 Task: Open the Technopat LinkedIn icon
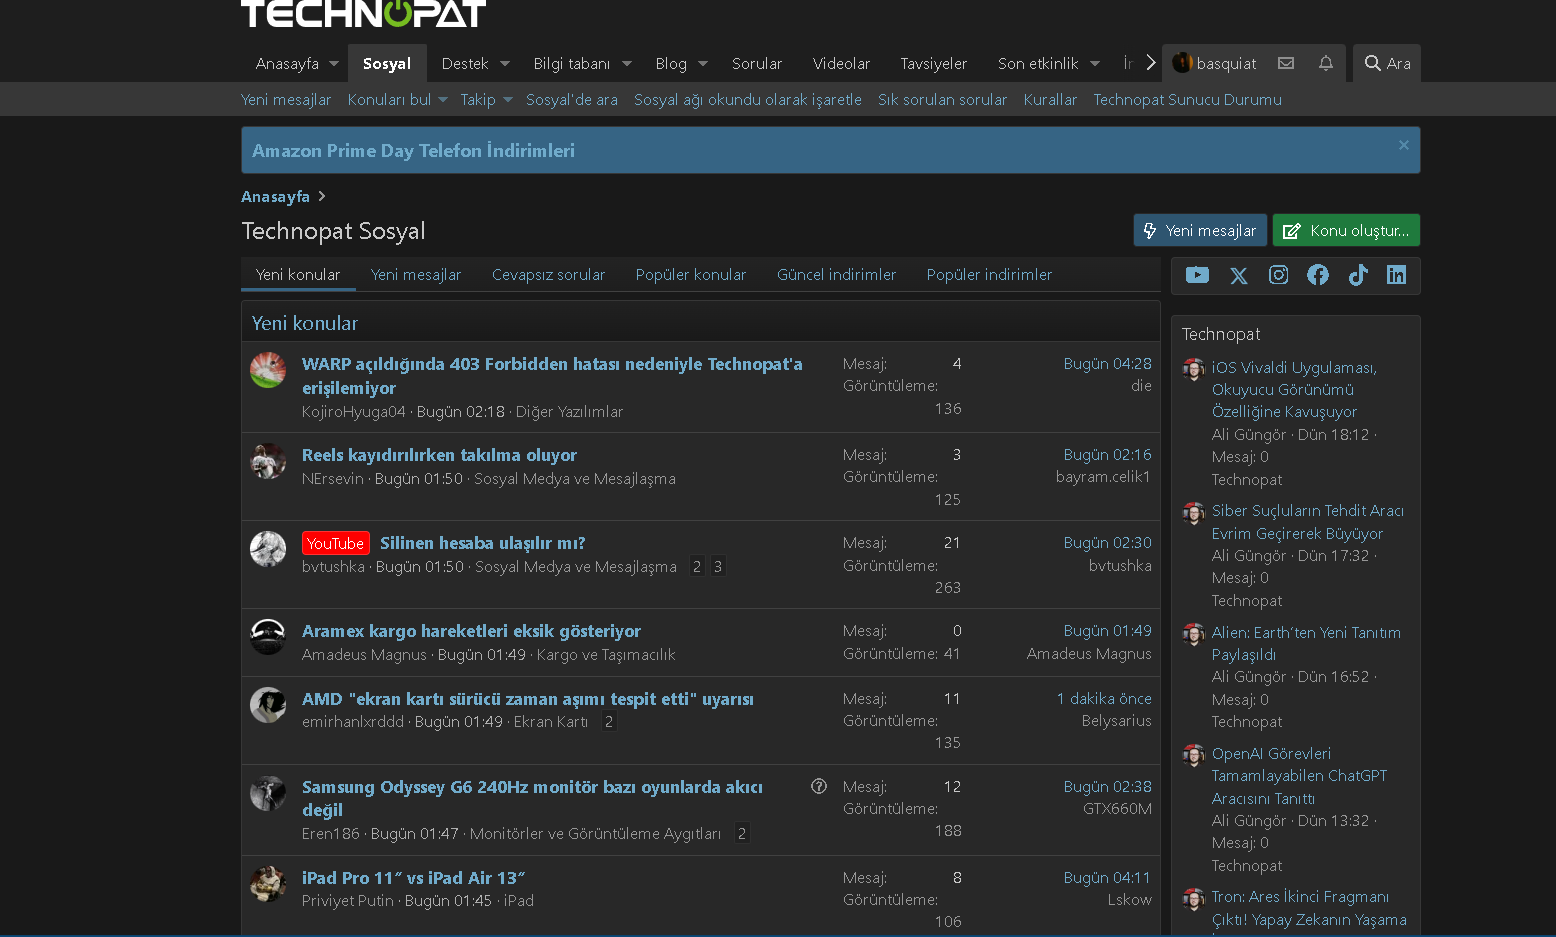[1397, 275]
